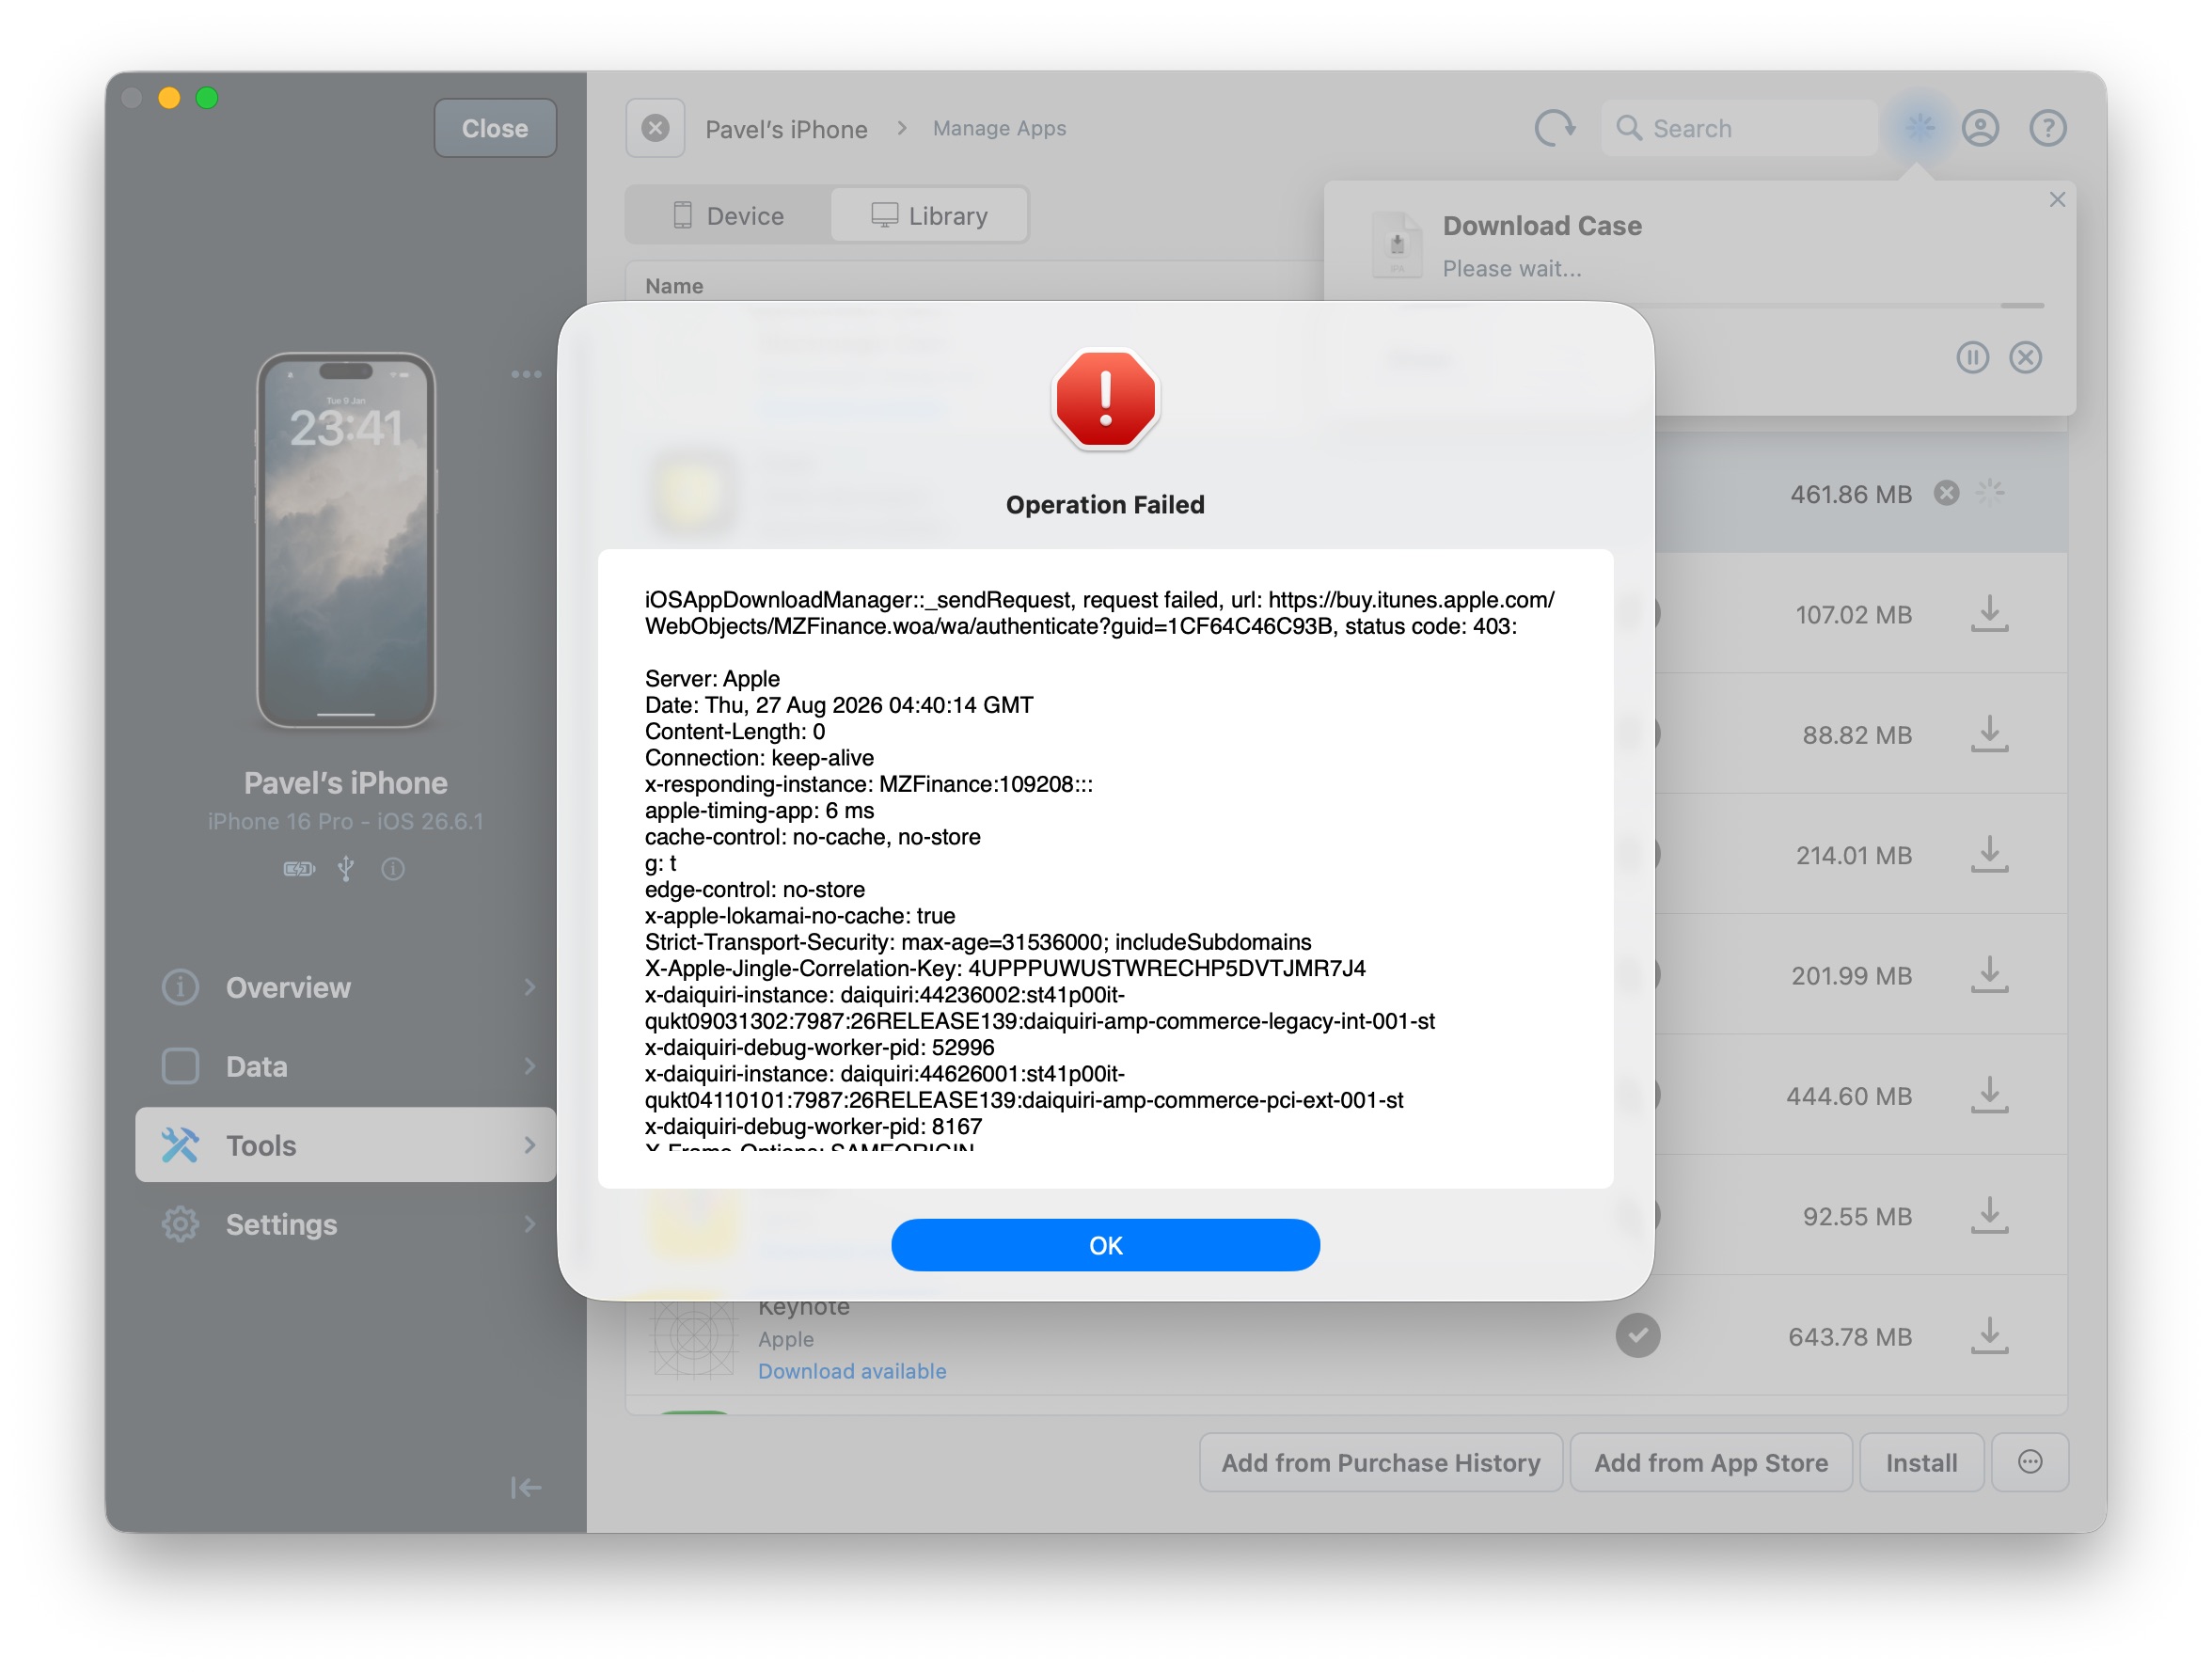This screenshot has width=2212, height=1672.
Task: Open the Overview section in sidebar
Action: 346,987
